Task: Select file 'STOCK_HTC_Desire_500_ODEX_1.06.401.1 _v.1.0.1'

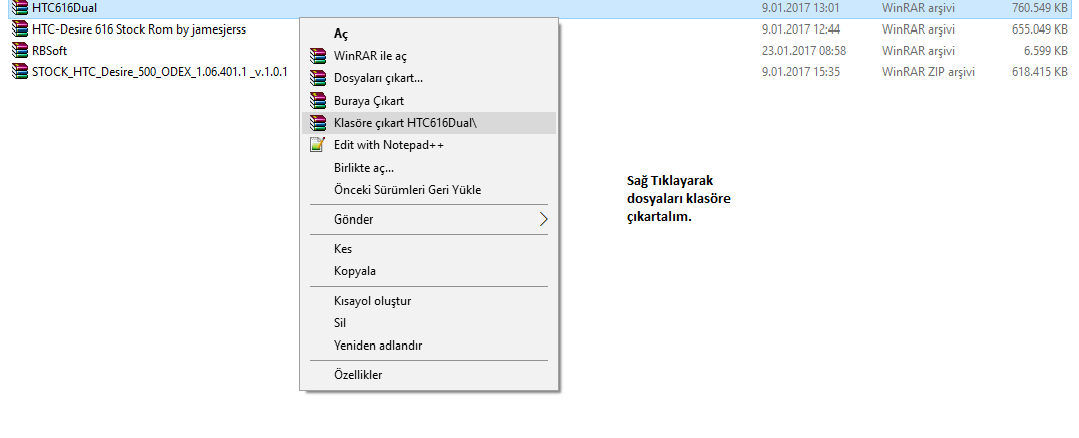Action: point(160,72)
